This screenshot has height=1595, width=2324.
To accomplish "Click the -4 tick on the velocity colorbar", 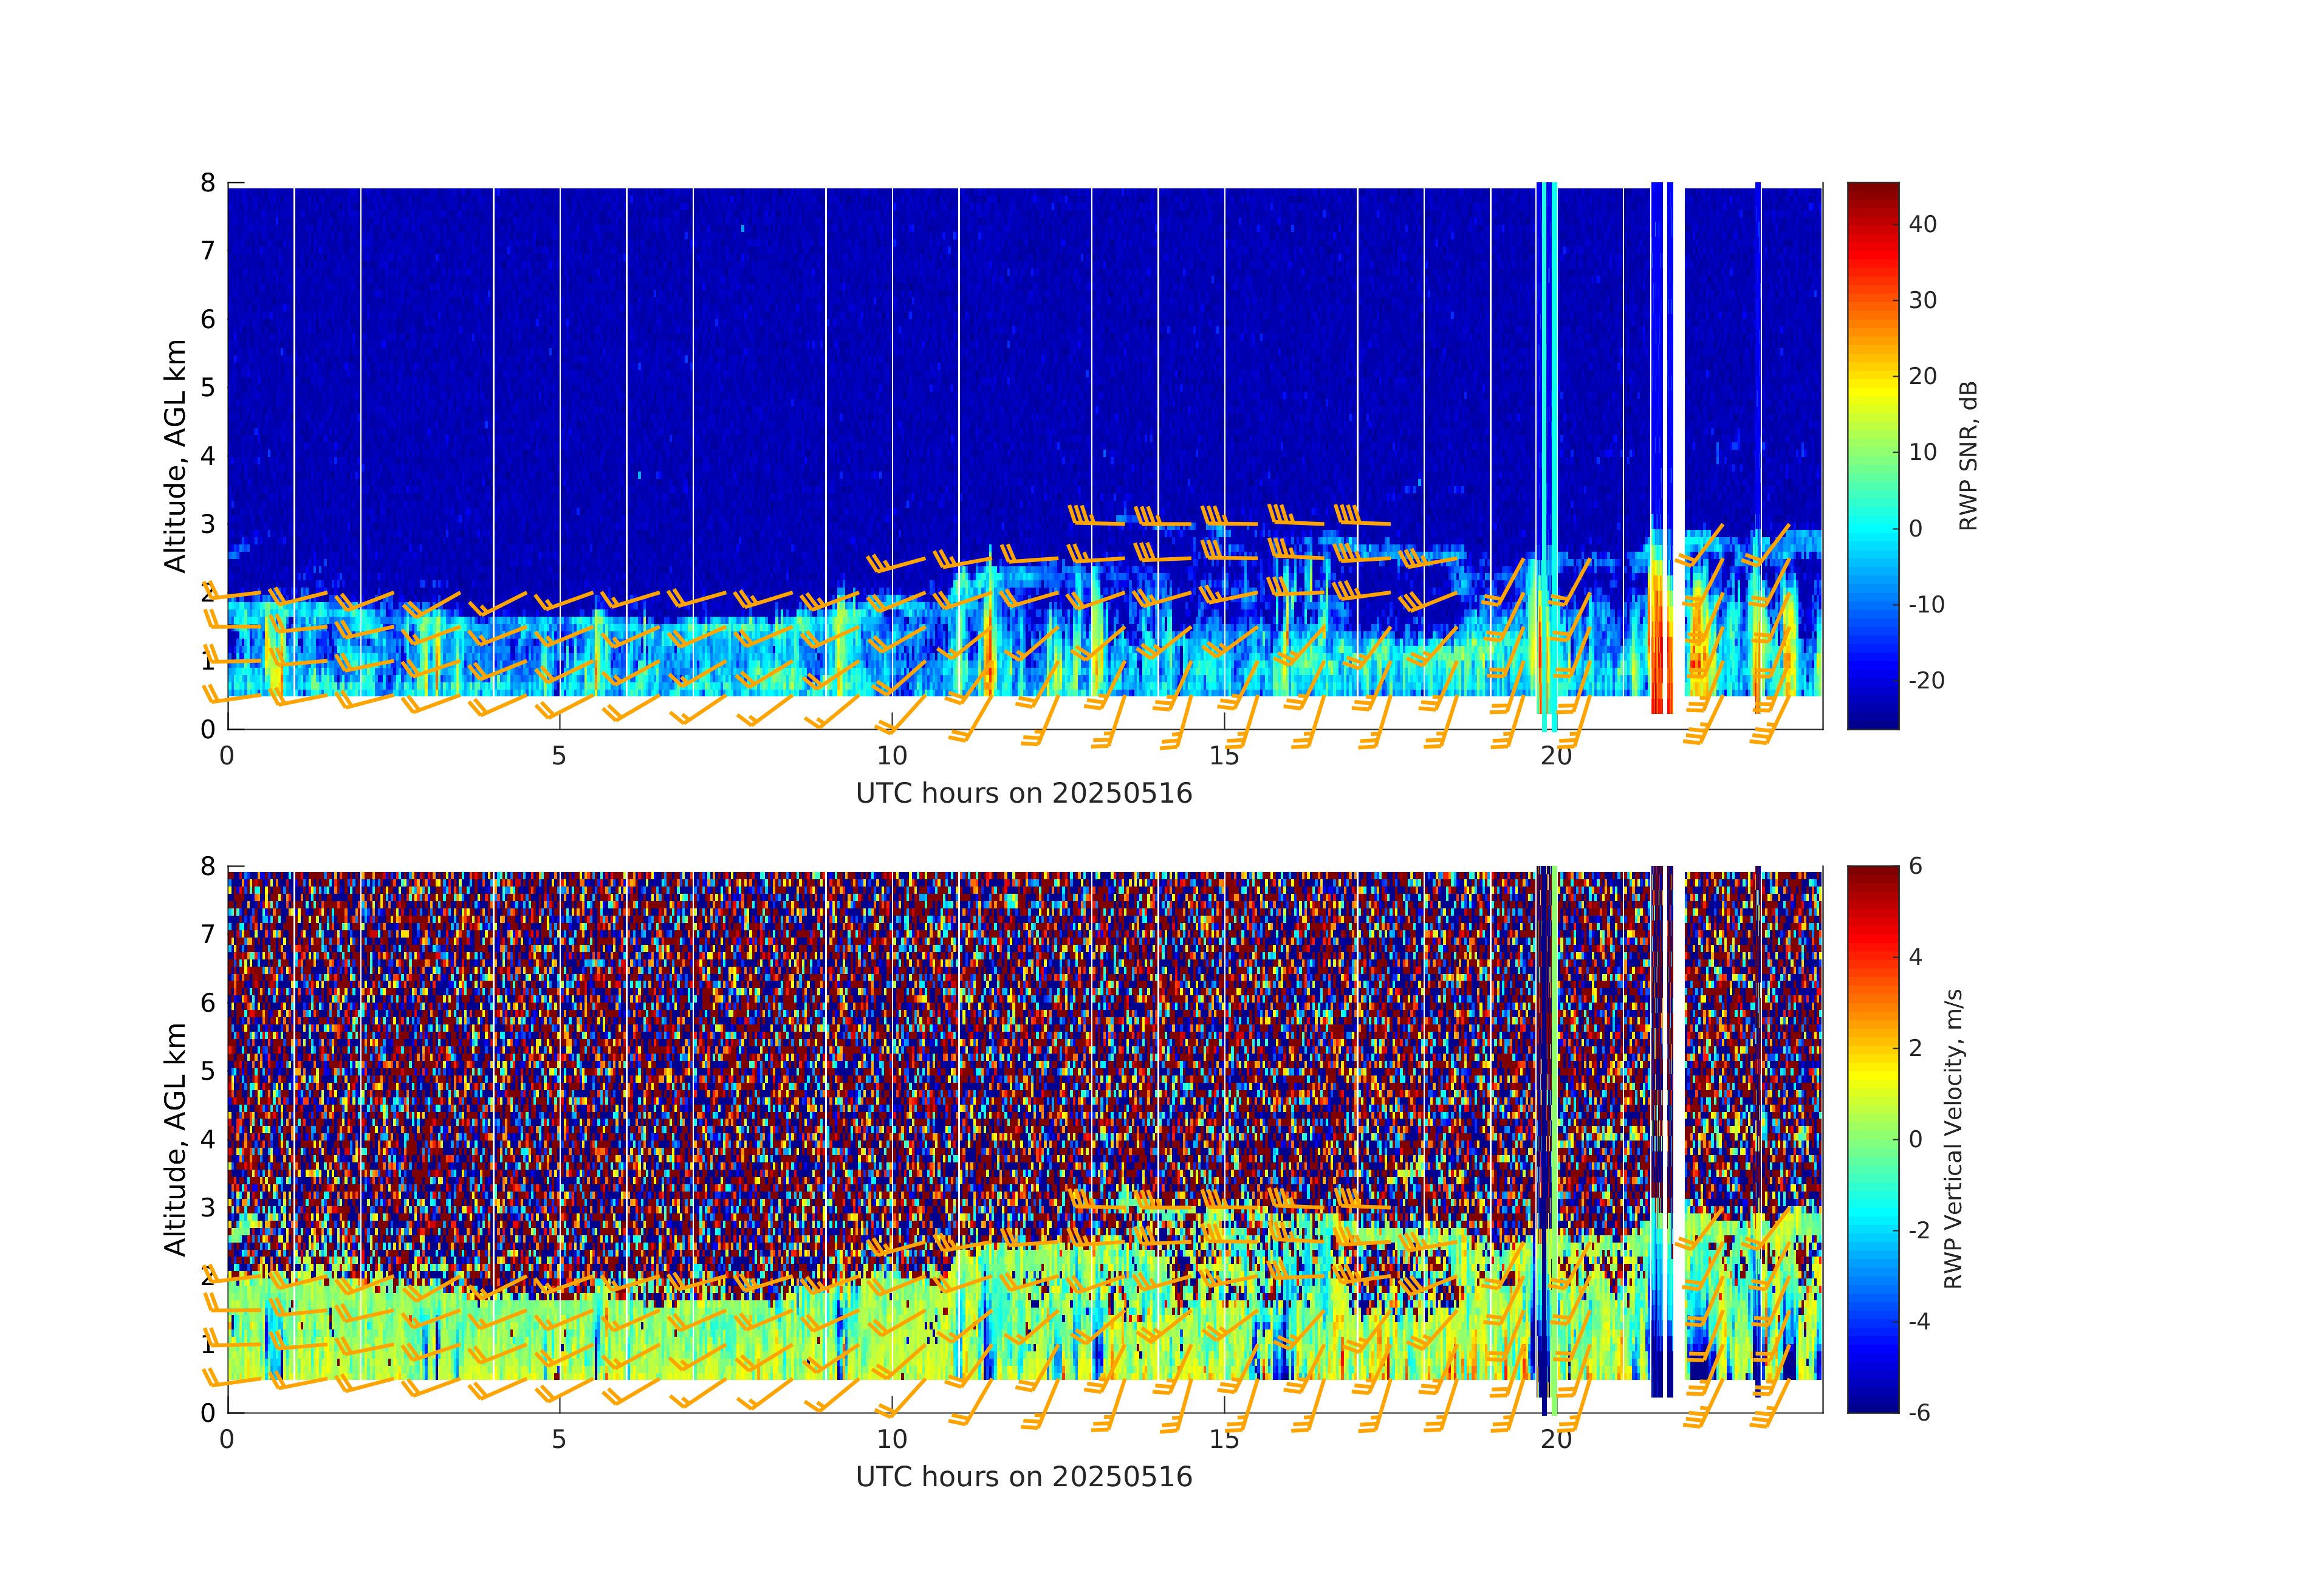I will coord(1919,1321).
